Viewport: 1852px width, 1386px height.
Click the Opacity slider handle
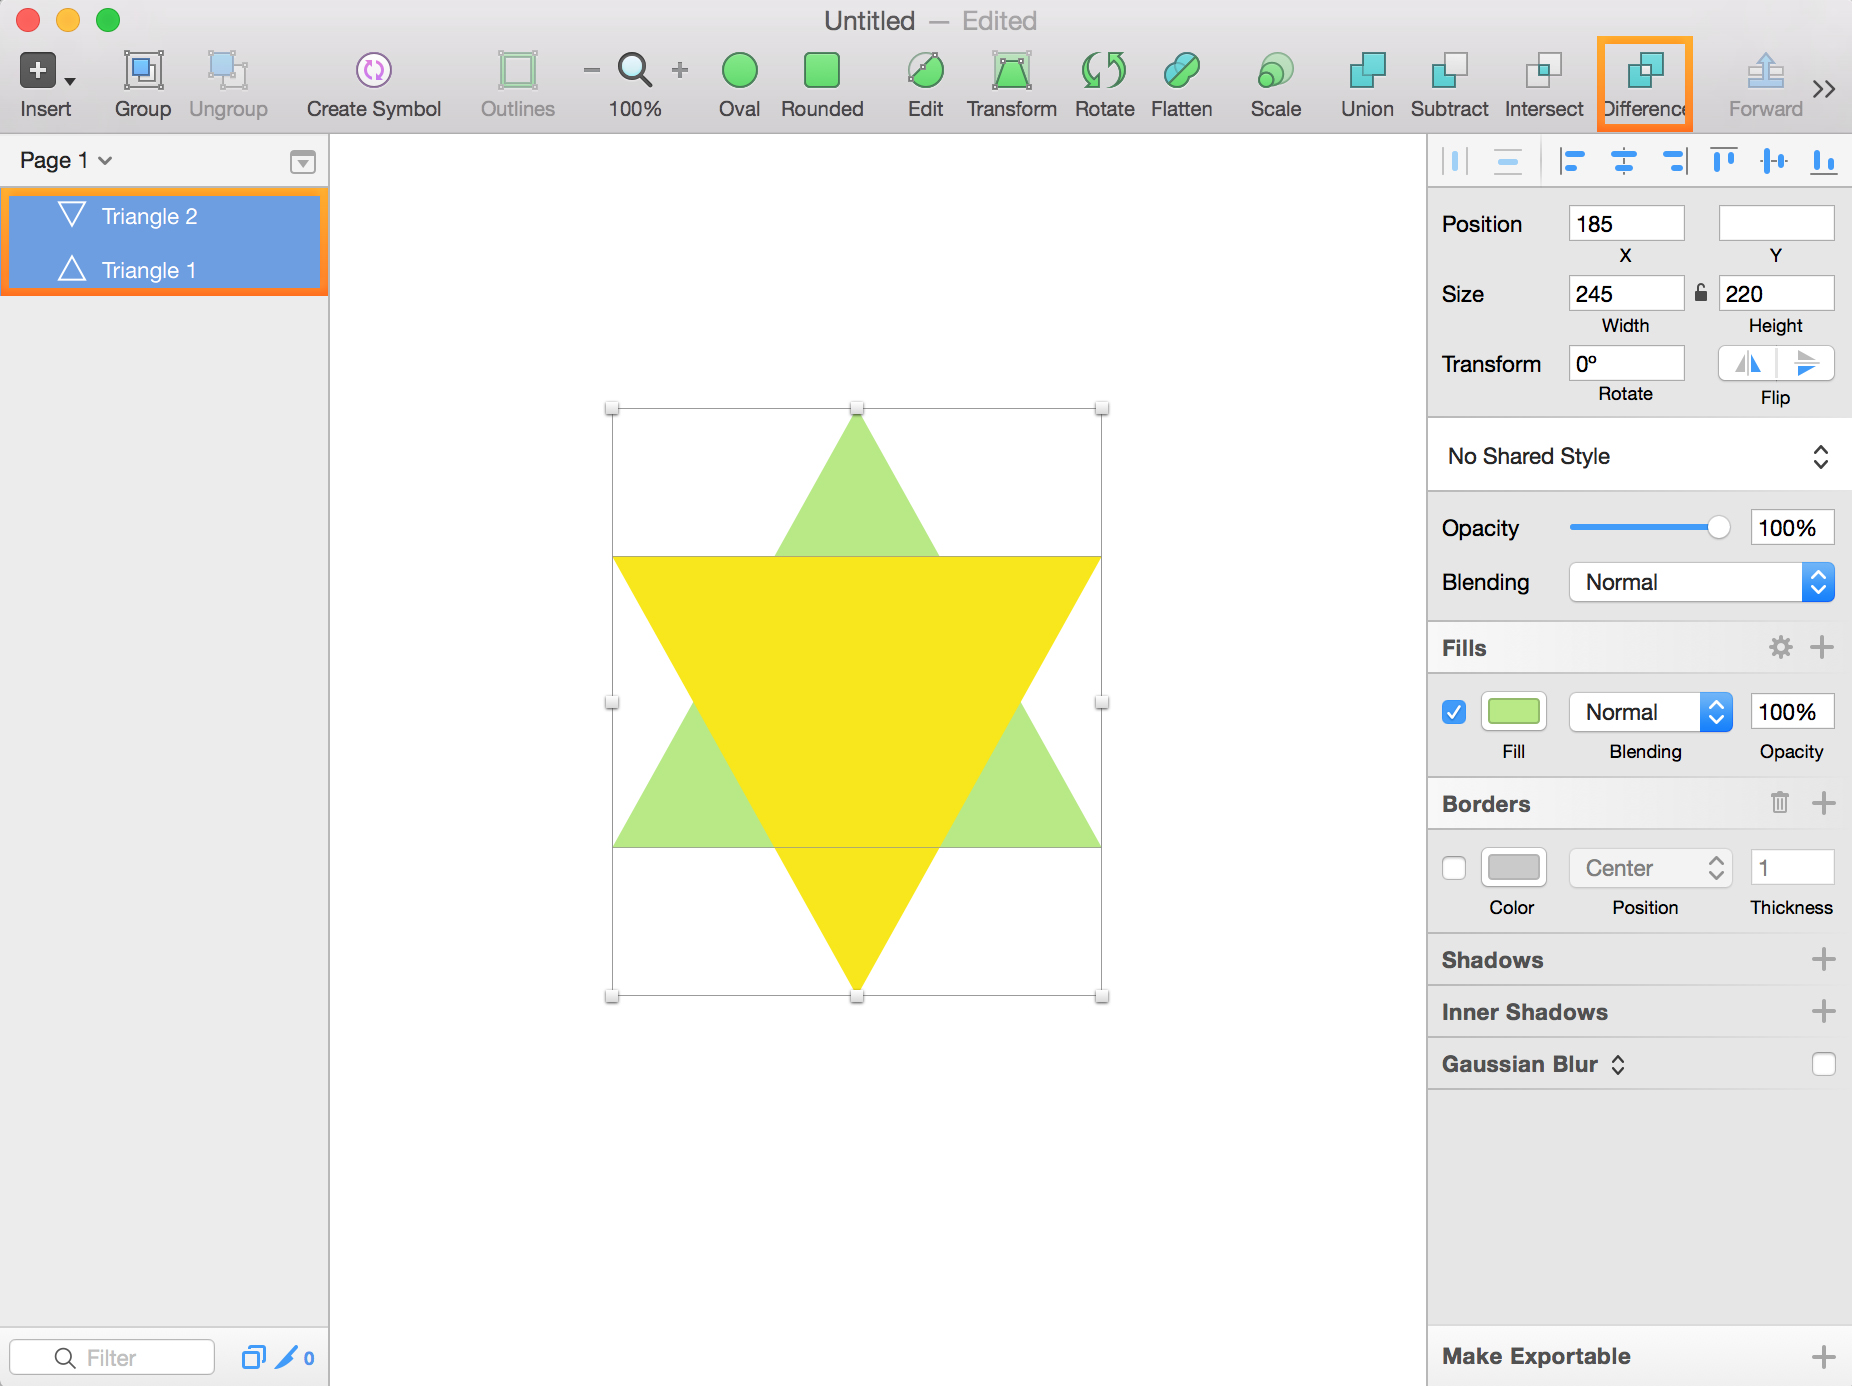tap(1718, 527)
